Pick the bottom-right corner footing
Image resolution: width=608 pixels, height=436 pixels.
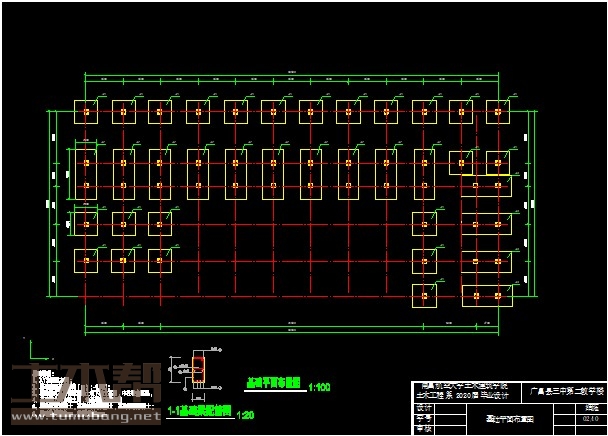click(498, 297)
